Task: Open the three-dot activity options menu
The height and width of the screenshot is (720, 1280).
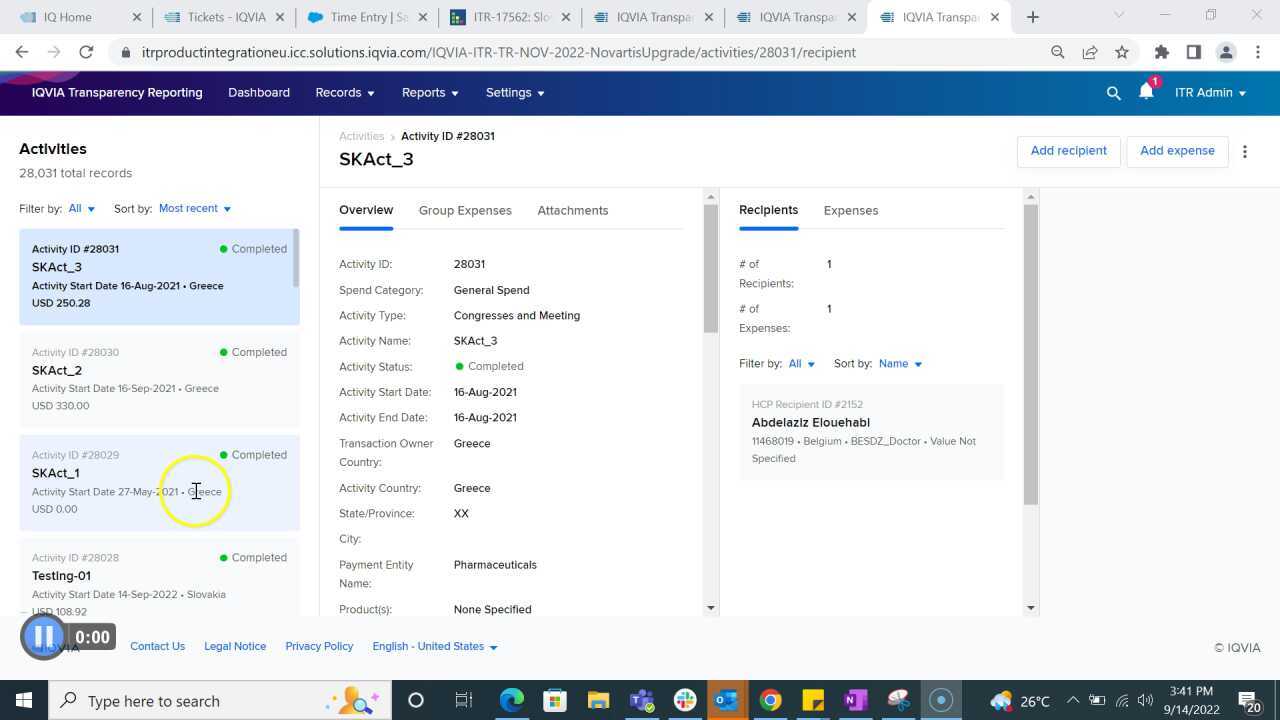Action: pyautogui.click(x=1244, y=151)
